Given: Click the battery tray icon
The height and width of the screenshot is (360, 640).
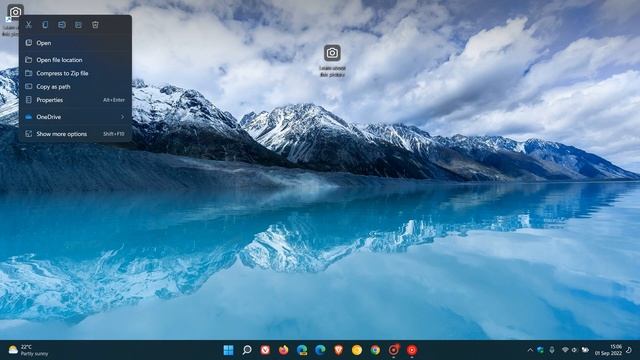Looking at the screenshot, I should click(585, 350).
